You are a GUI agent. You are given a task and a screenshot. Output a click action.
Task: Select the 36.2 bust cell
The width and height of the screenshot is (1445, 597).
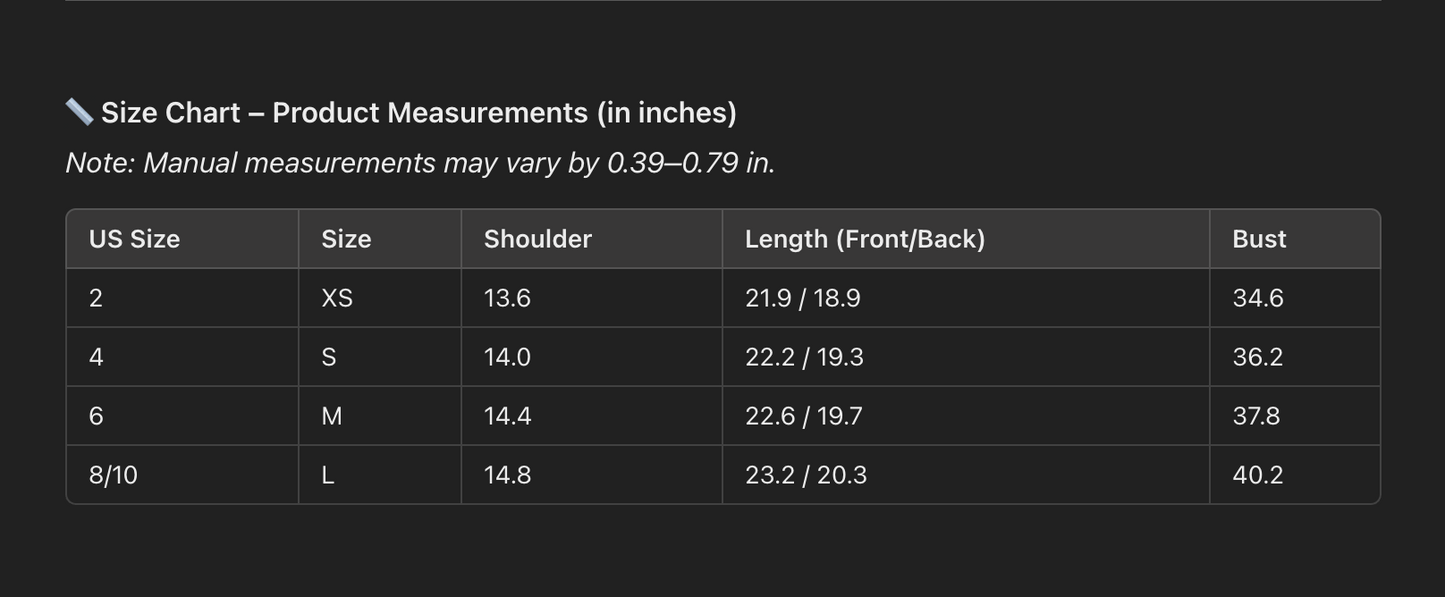1257,357
